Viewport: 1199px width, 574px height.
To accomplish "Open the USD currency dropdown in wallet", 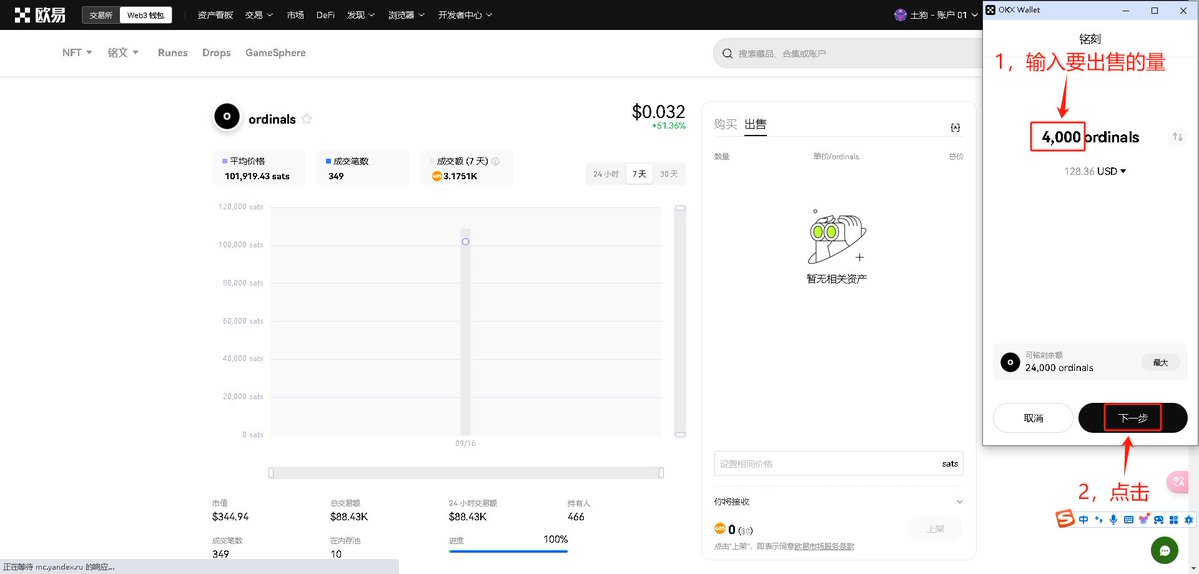I will 1096,171.
